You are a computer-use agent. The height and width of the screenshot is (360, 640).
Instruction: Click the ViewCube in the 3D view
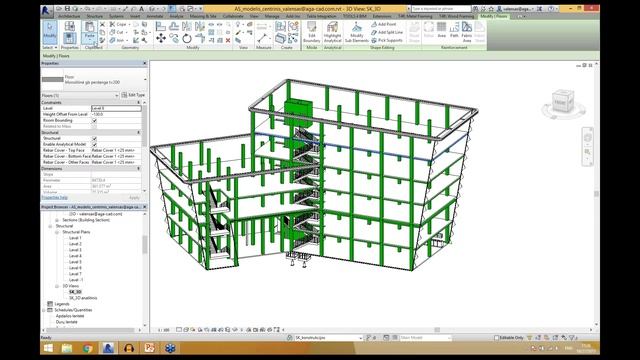(x=562, y=102)
